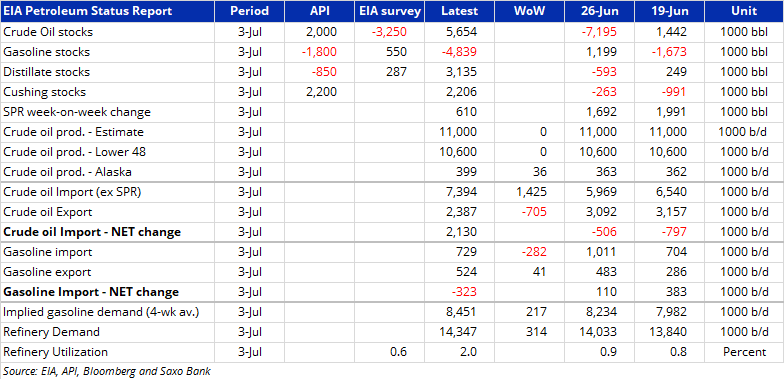Select the API column header
Screen dimensions: 784x379
click(x=320, y=11)
